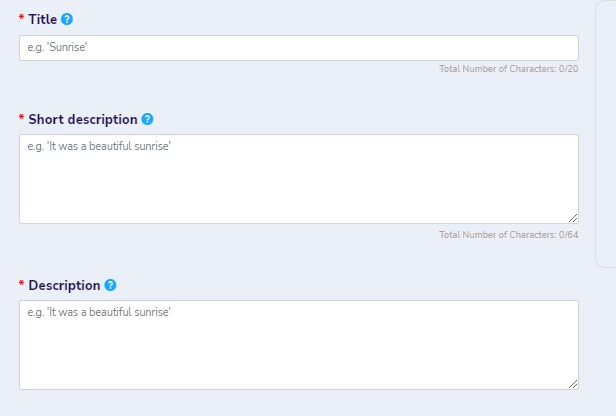This screenshot has width=616, height=416.
Task: Click the red asterisk beside Title
Action: (x=21, y=17)
